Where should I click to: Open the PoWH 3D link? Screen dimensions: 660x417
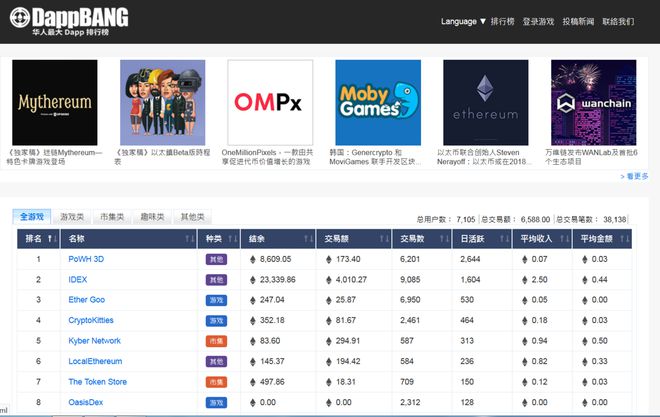[x=86, y=259]
